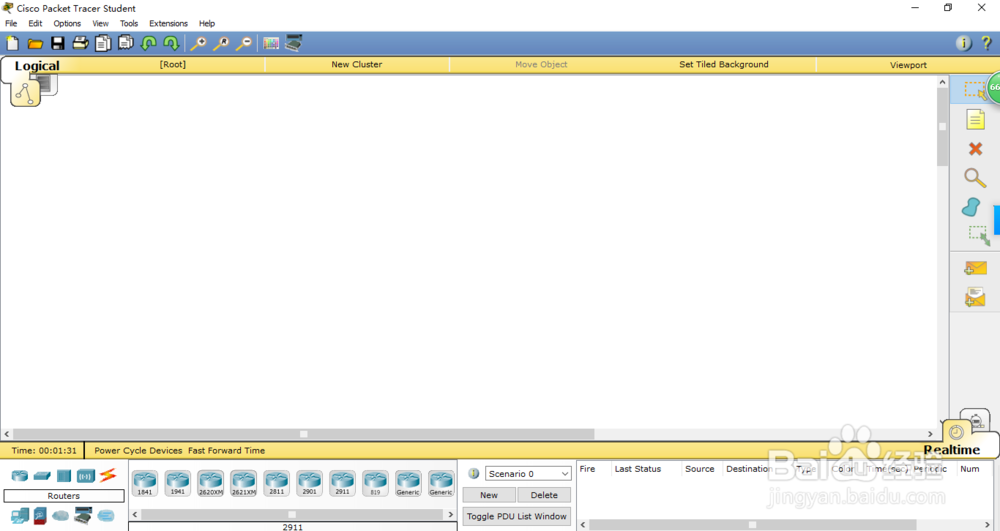
Task: Select the End Devices category icon
Action: 20,515
